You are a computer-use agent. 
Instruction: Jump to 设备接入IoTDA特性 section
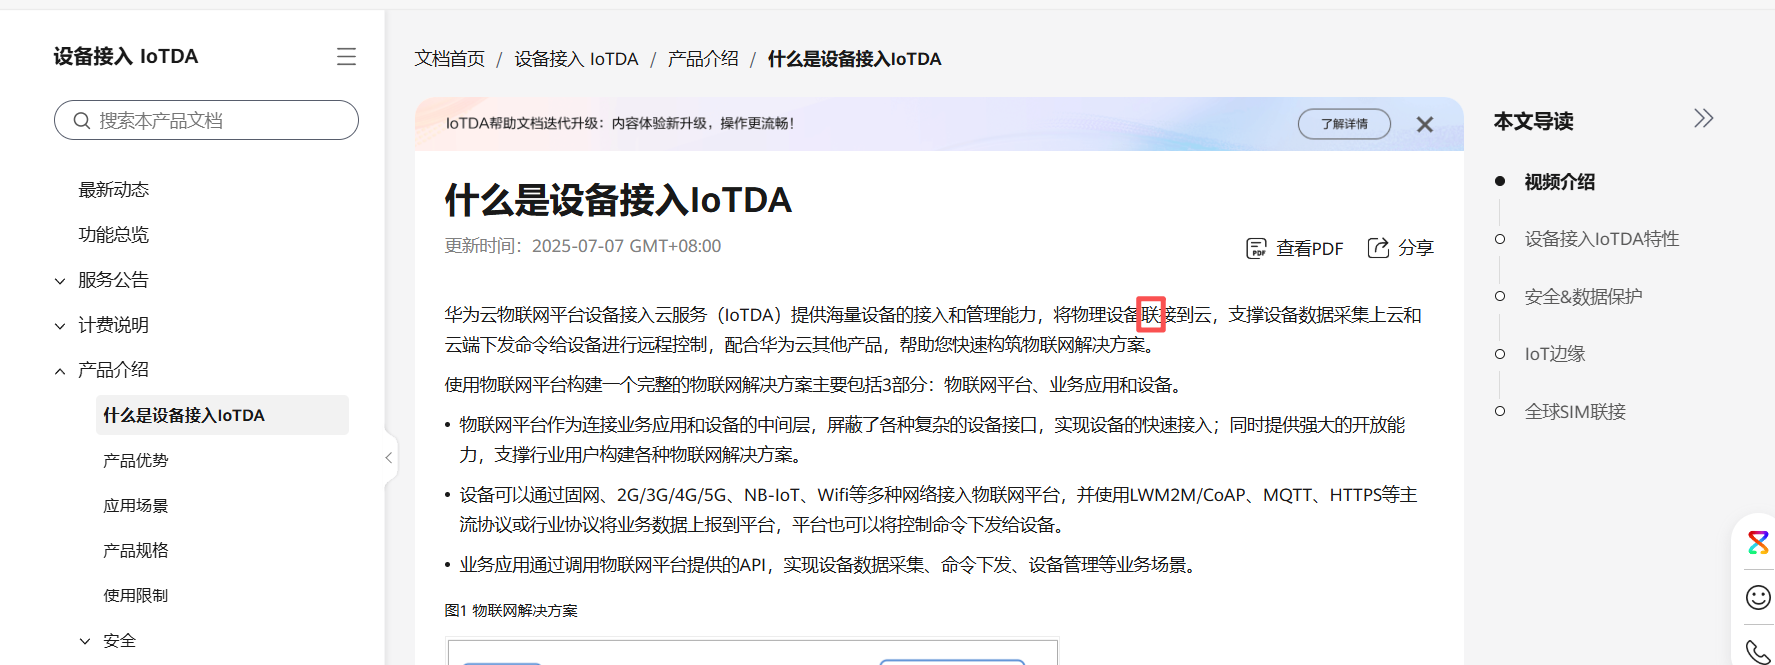click(x=1602, y=239)
